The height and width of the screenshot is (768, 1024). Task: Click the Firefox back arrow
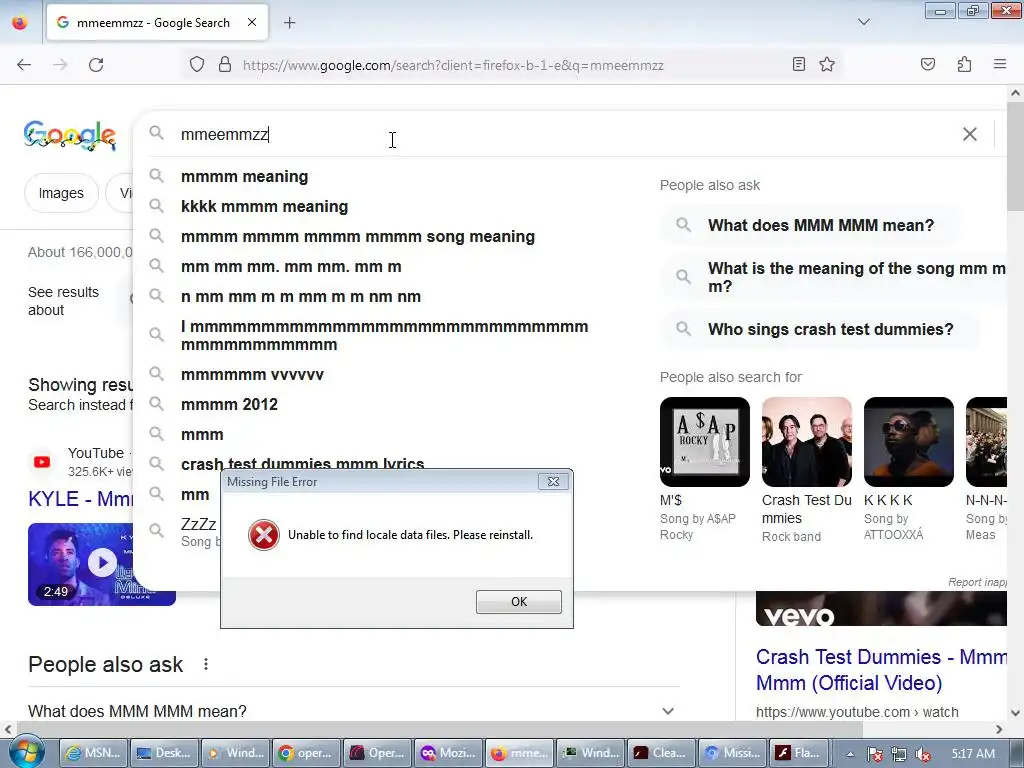point(24,65)
